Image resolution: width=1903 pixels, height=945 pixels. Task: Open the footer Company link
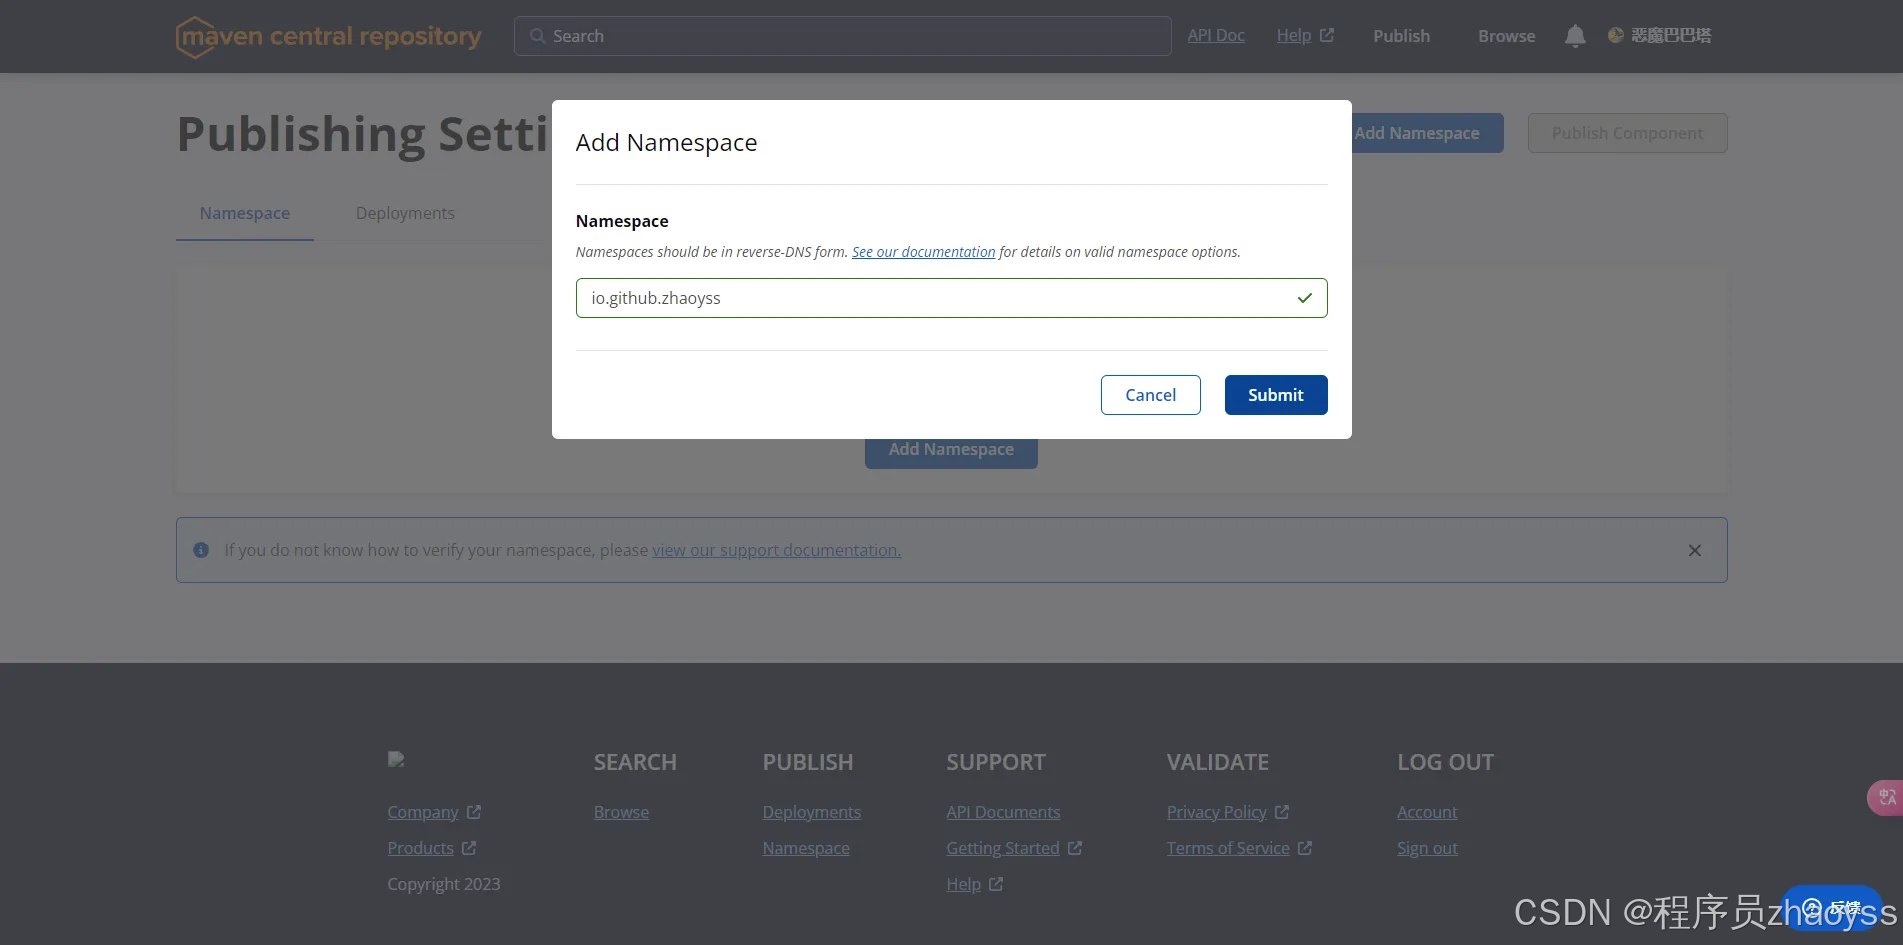click(423, 812)
